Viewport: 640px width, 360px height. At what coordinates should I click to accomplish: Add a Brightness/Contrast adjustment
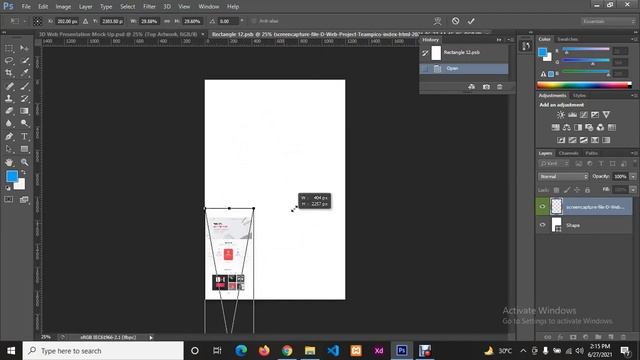click(561, 115)
